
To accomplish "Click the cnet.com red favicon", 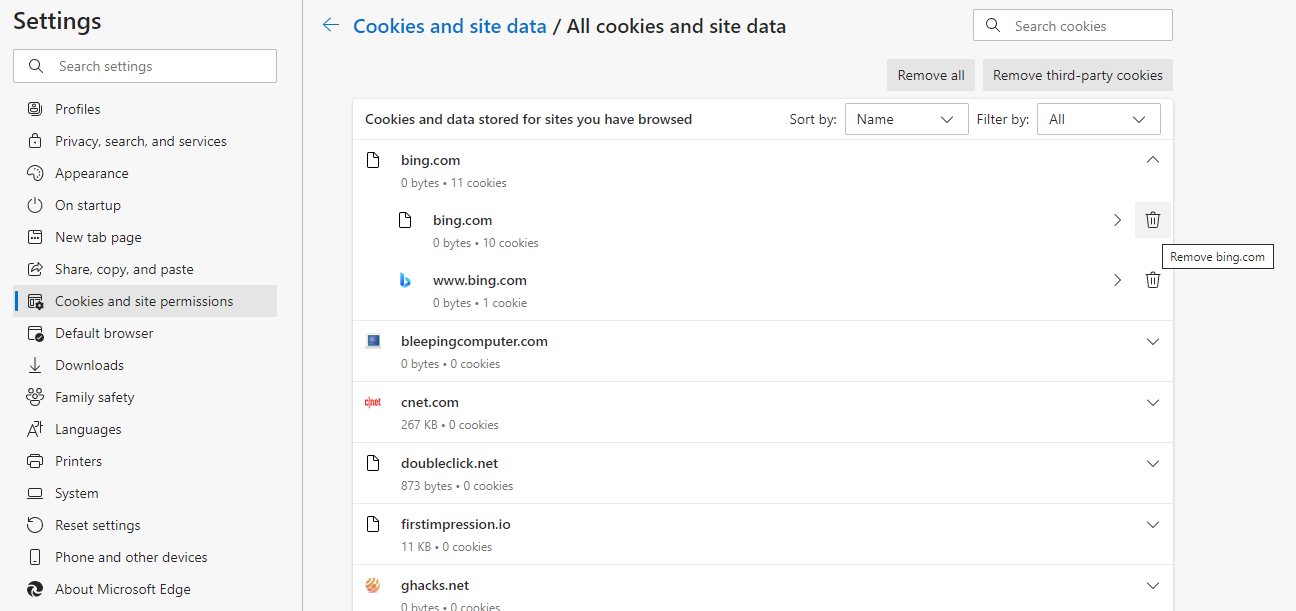I will 373,402.
